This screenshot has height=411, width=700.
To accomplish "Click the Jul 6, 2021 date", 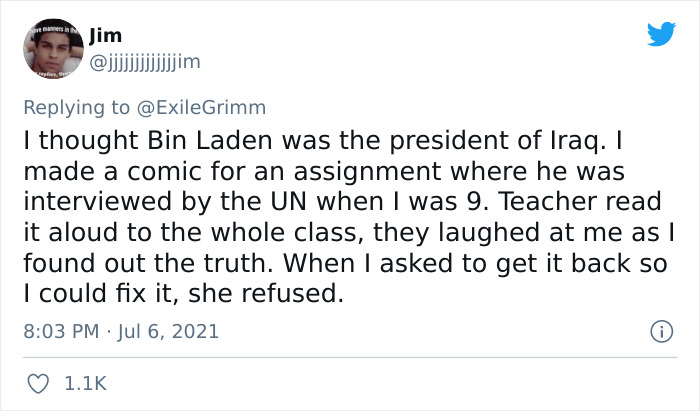I will 168,332.
